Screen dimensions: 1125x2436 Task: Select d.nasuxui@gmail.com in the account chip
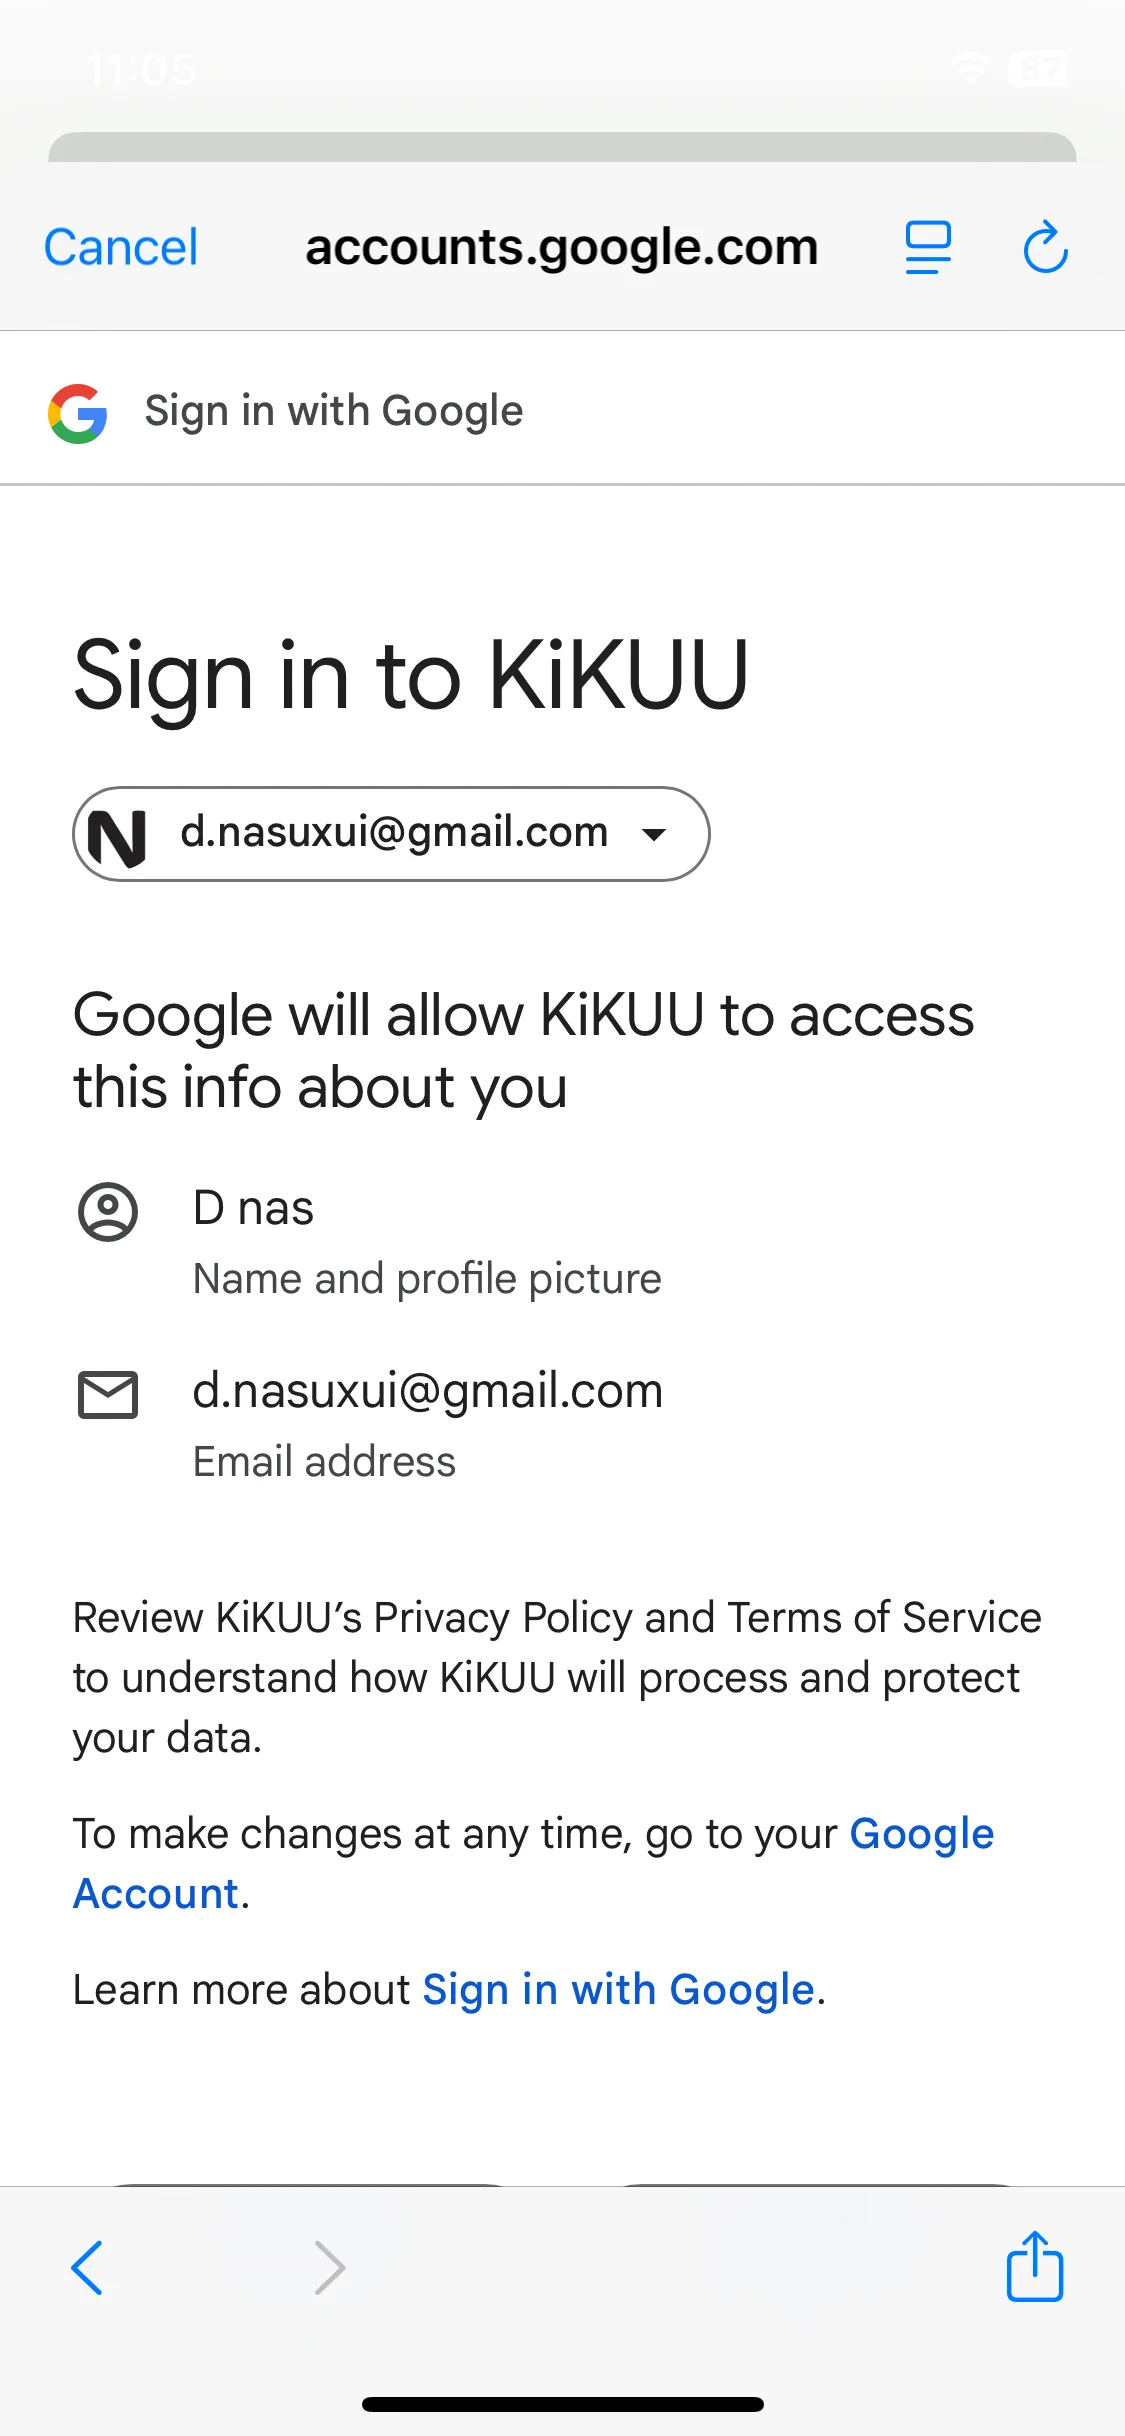point(394,833)
